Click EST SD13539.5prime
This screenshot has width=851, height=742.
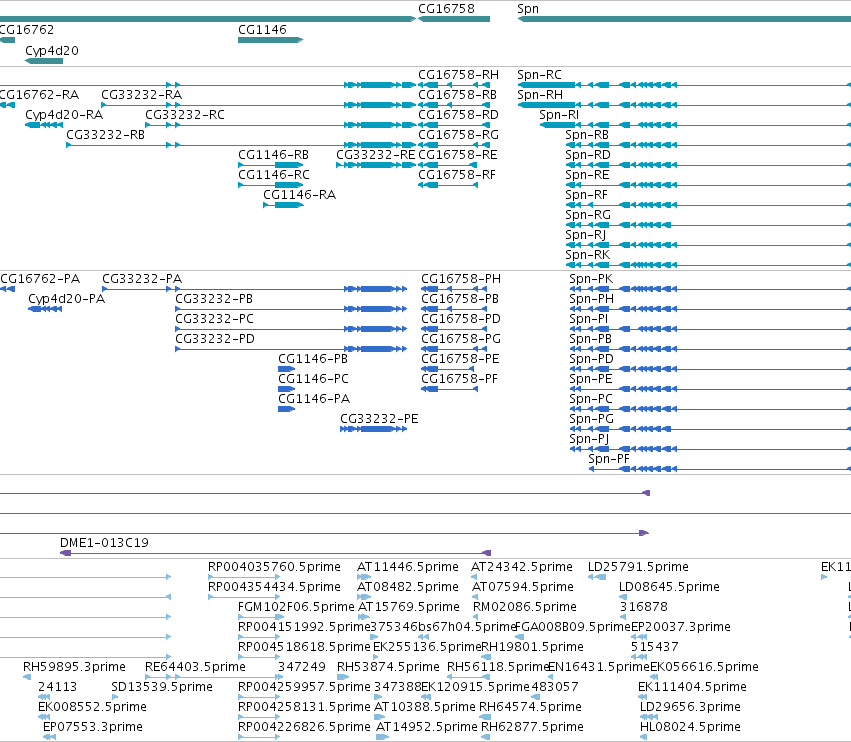(x=162, y=686)
